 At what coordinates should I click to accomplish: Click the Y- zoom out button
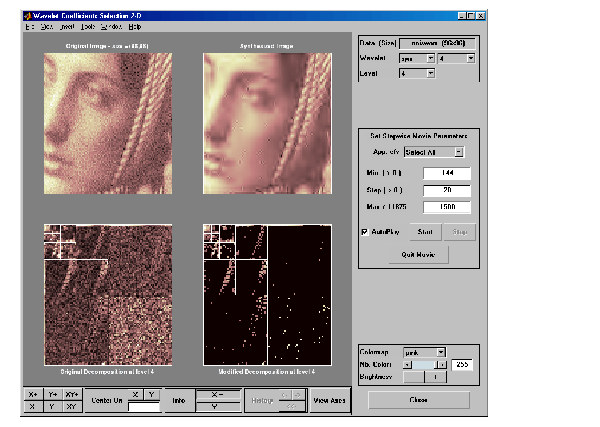click(x=52, y=406)
